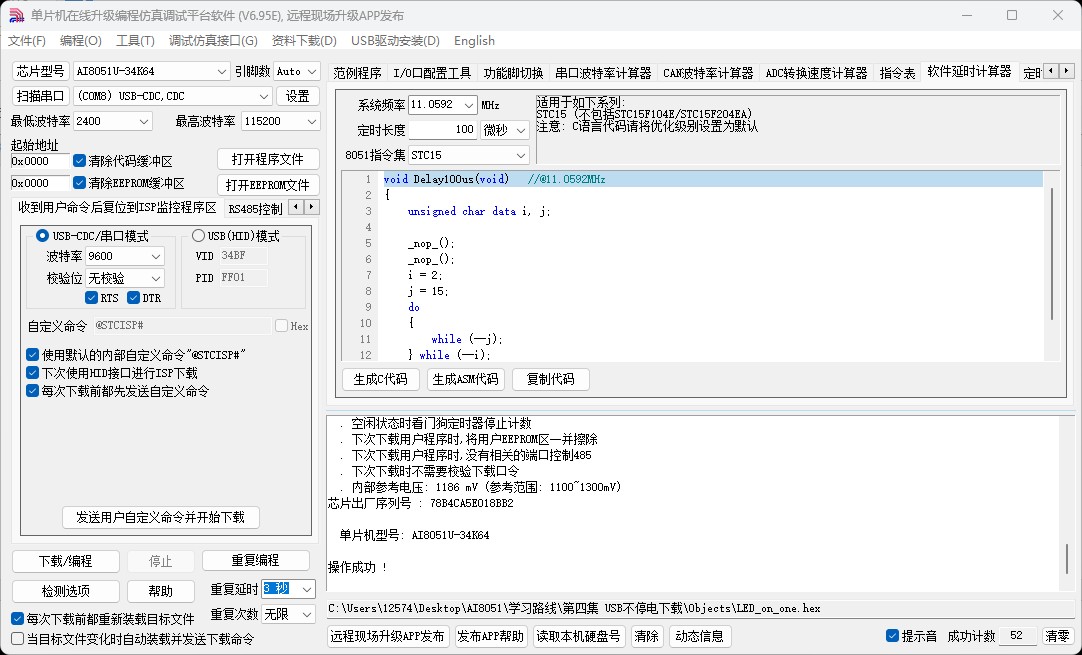Open the 调试仿真接口(G) menu

tap(213, 41)
